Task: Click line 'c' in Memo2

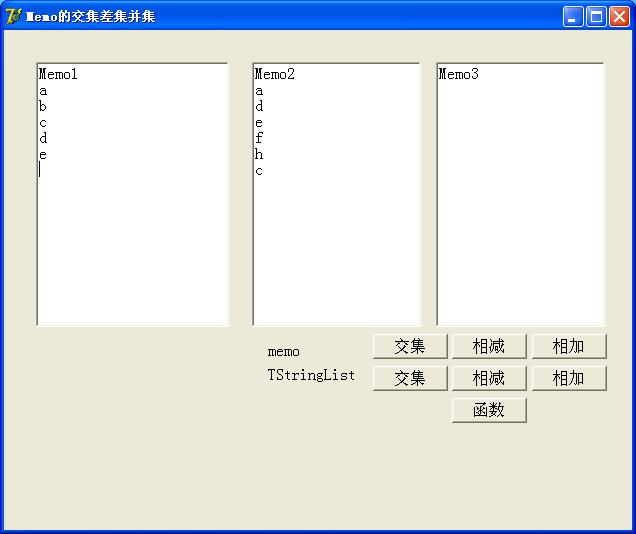Action: coord(259,171)
